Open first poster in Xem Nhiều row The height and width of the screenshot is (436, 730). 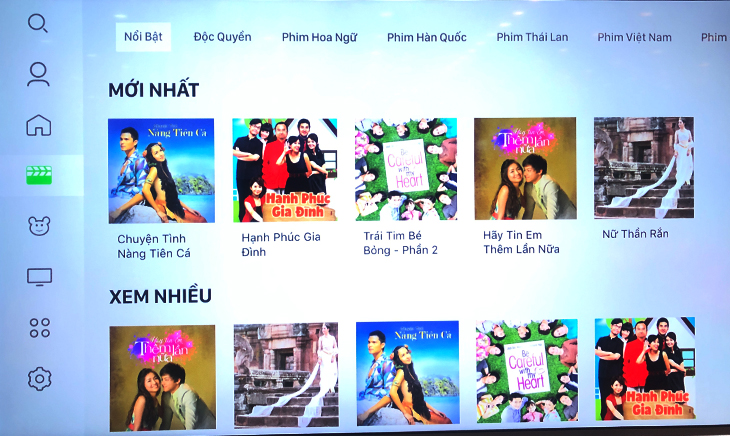[162, 378]
